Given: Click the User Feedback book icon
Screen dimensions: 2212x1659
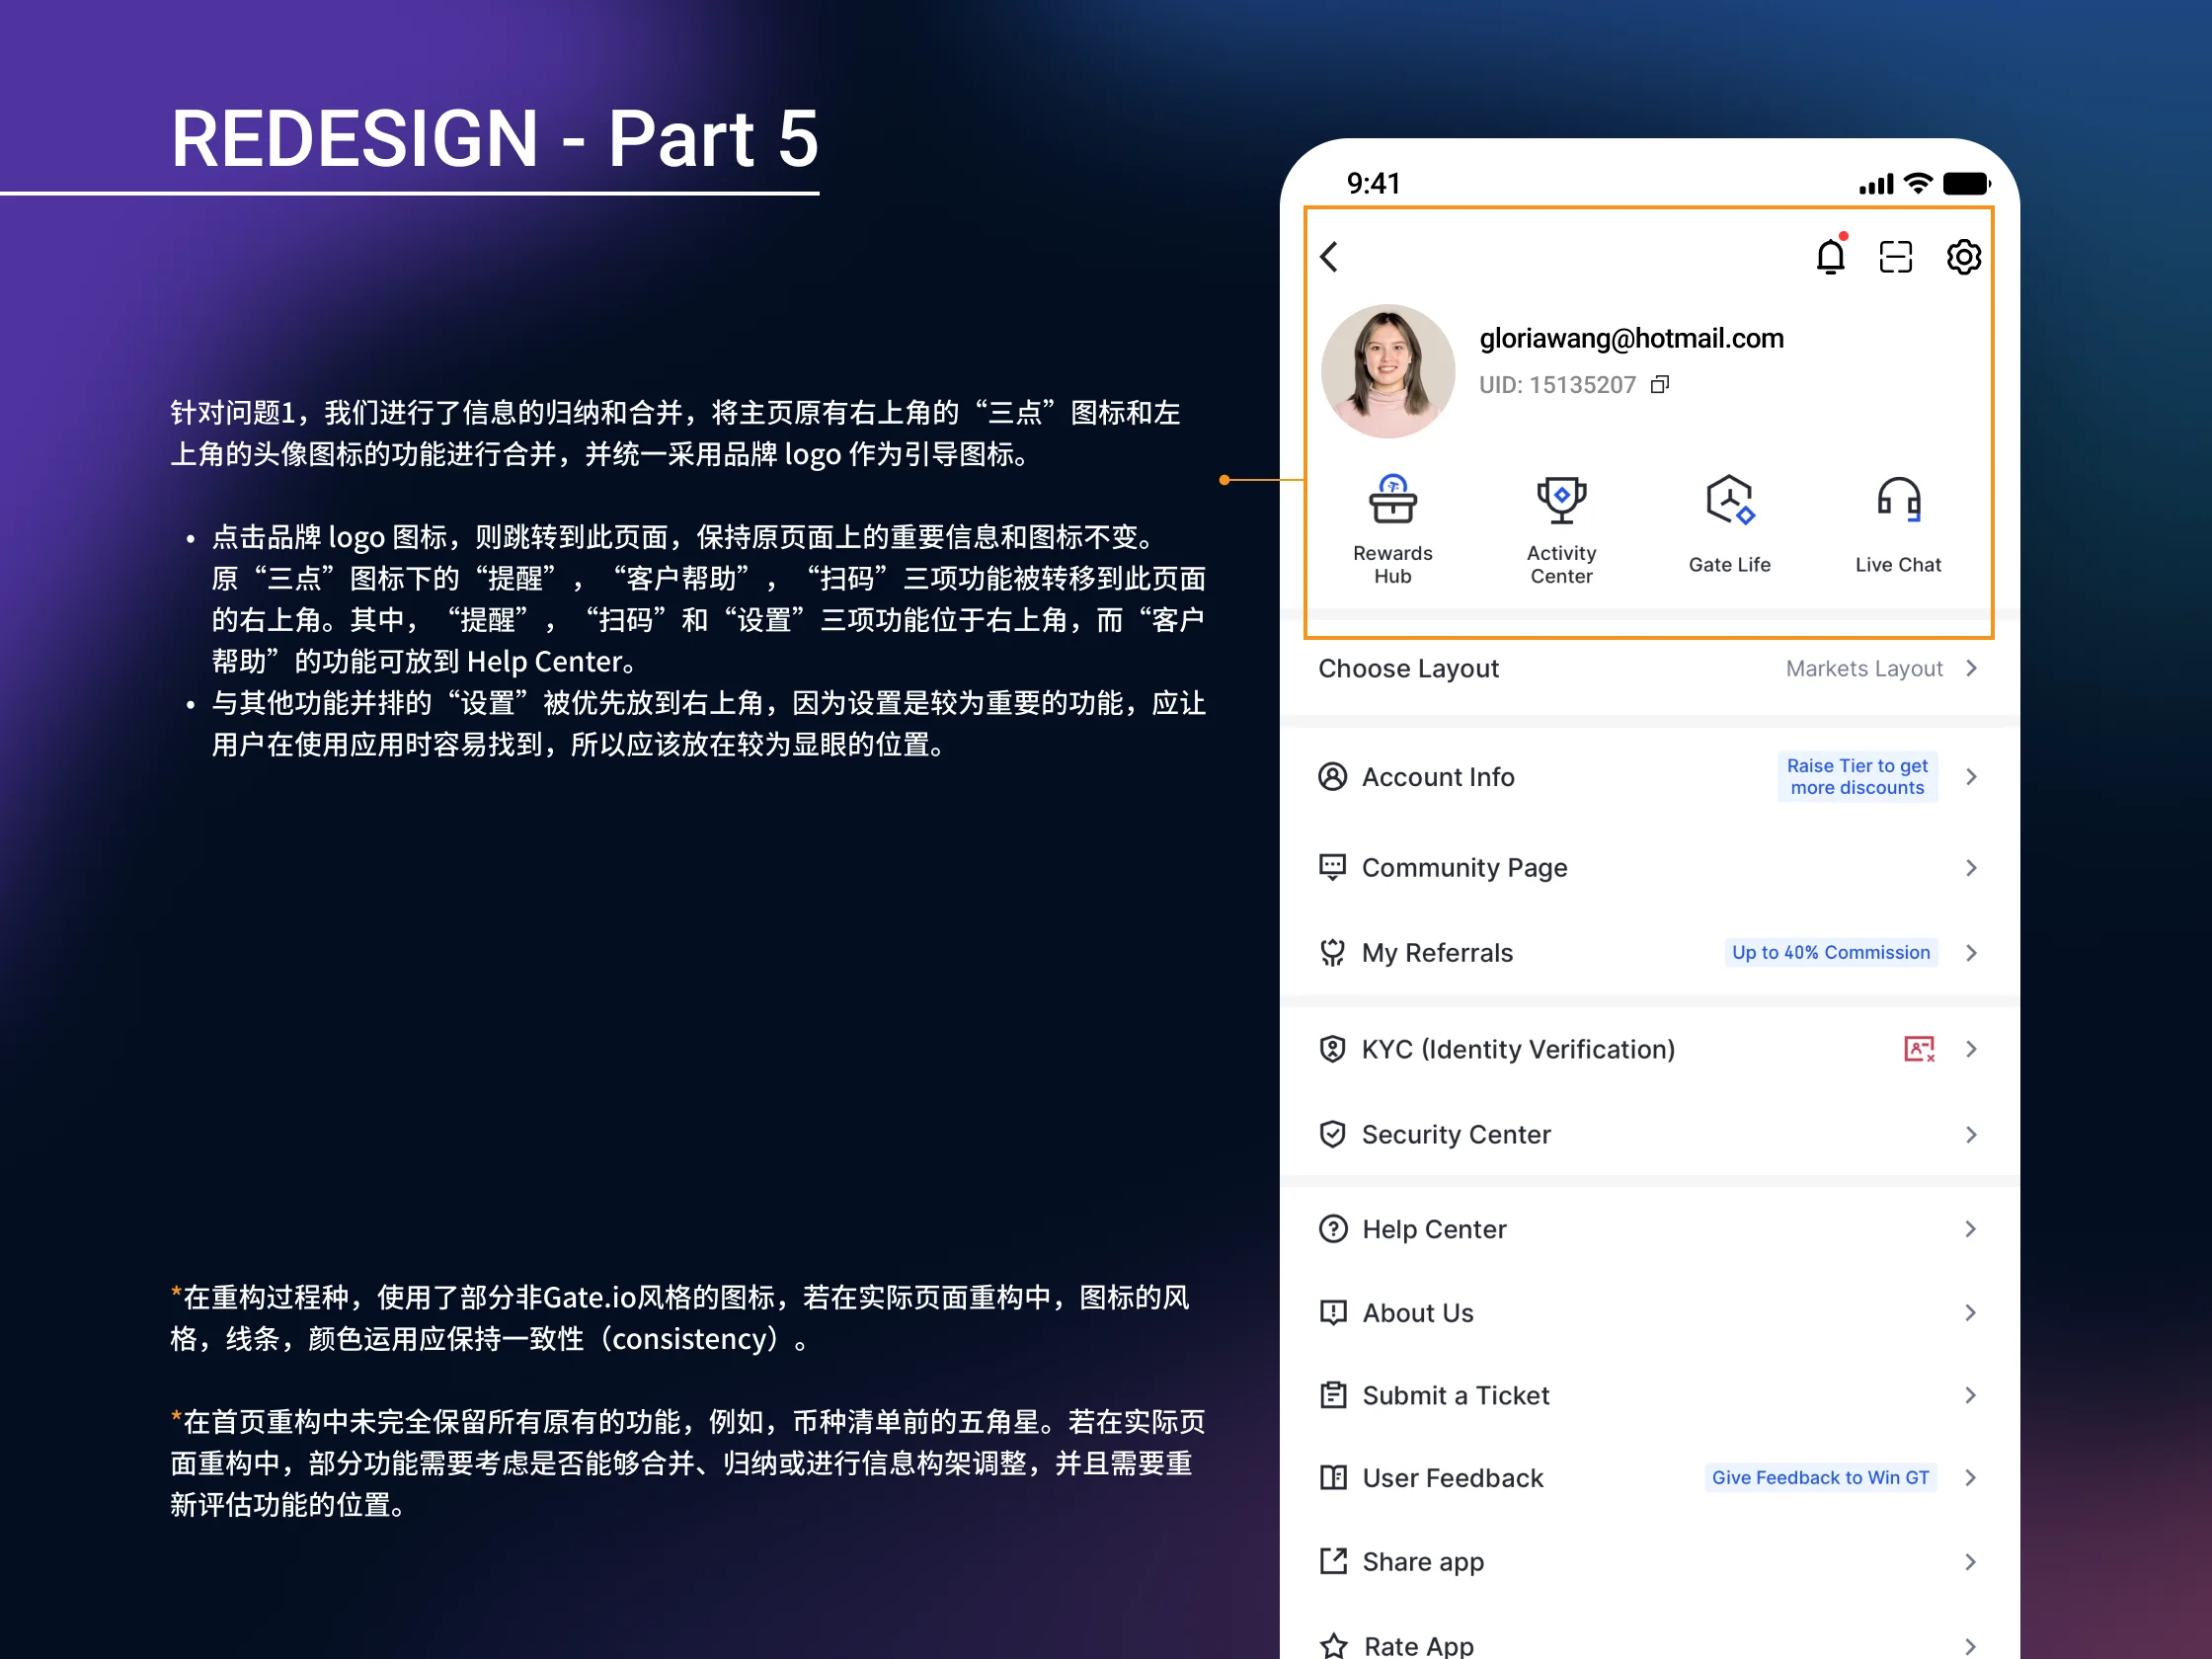Looking at the screenshot, I should (1333, 1478).
